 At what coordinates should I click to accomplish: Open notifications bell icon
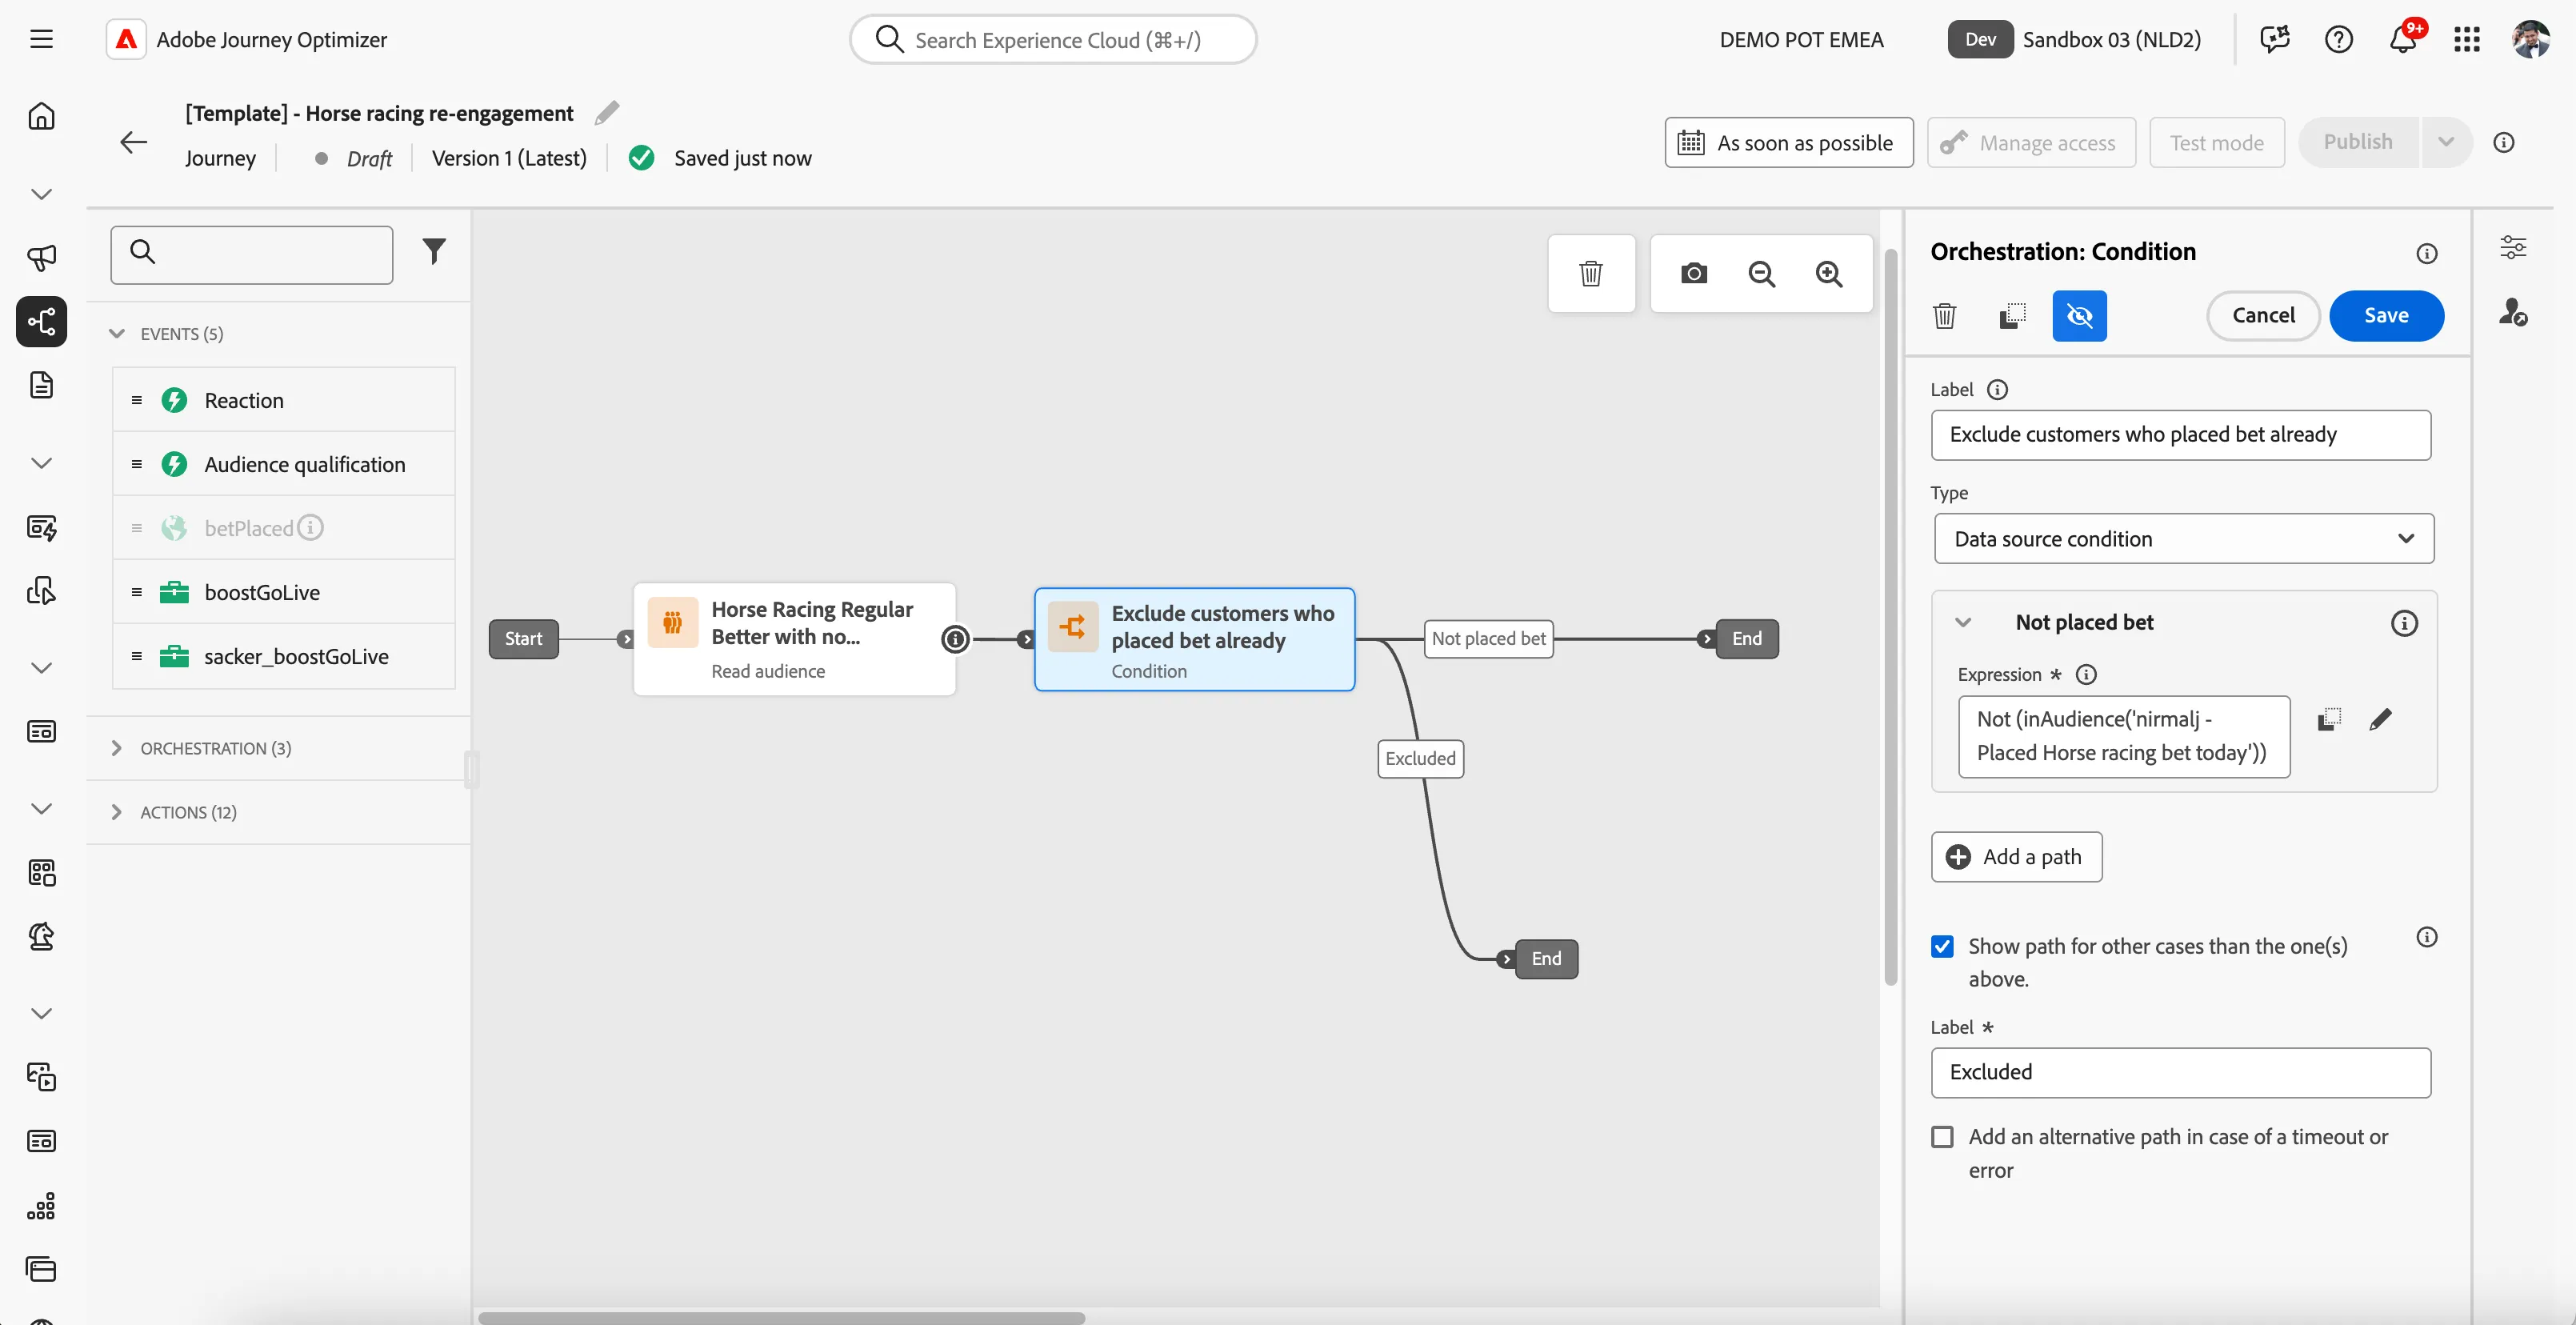click(2402, 39)
